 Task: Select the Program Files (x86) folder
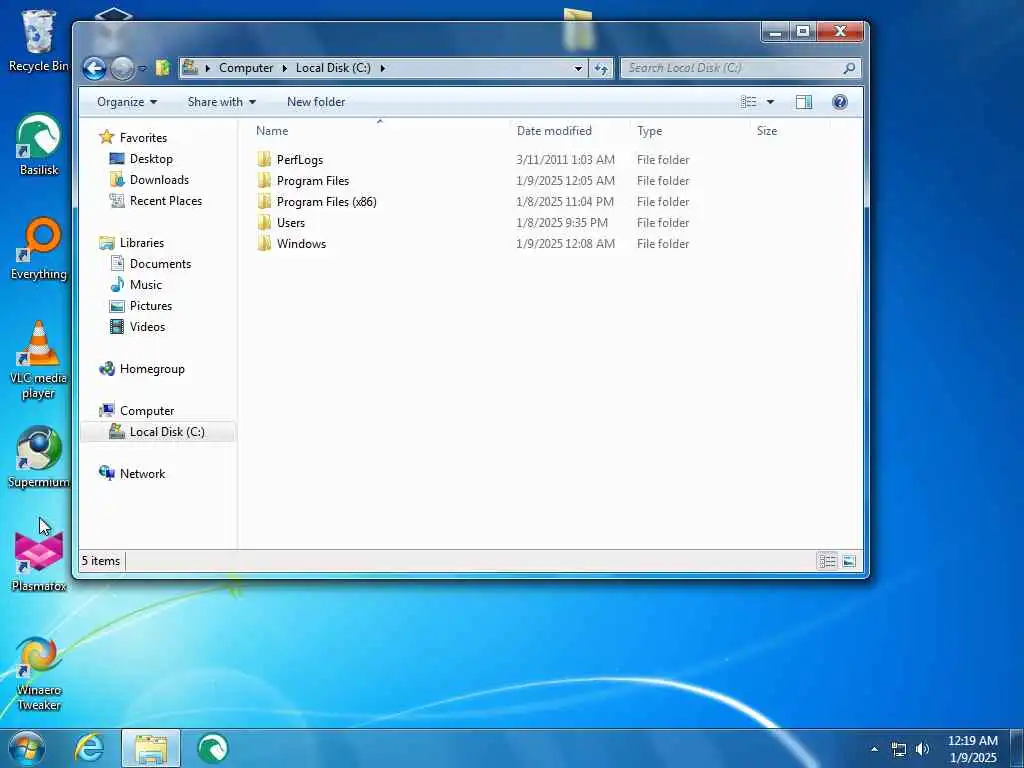coord(326,202)
